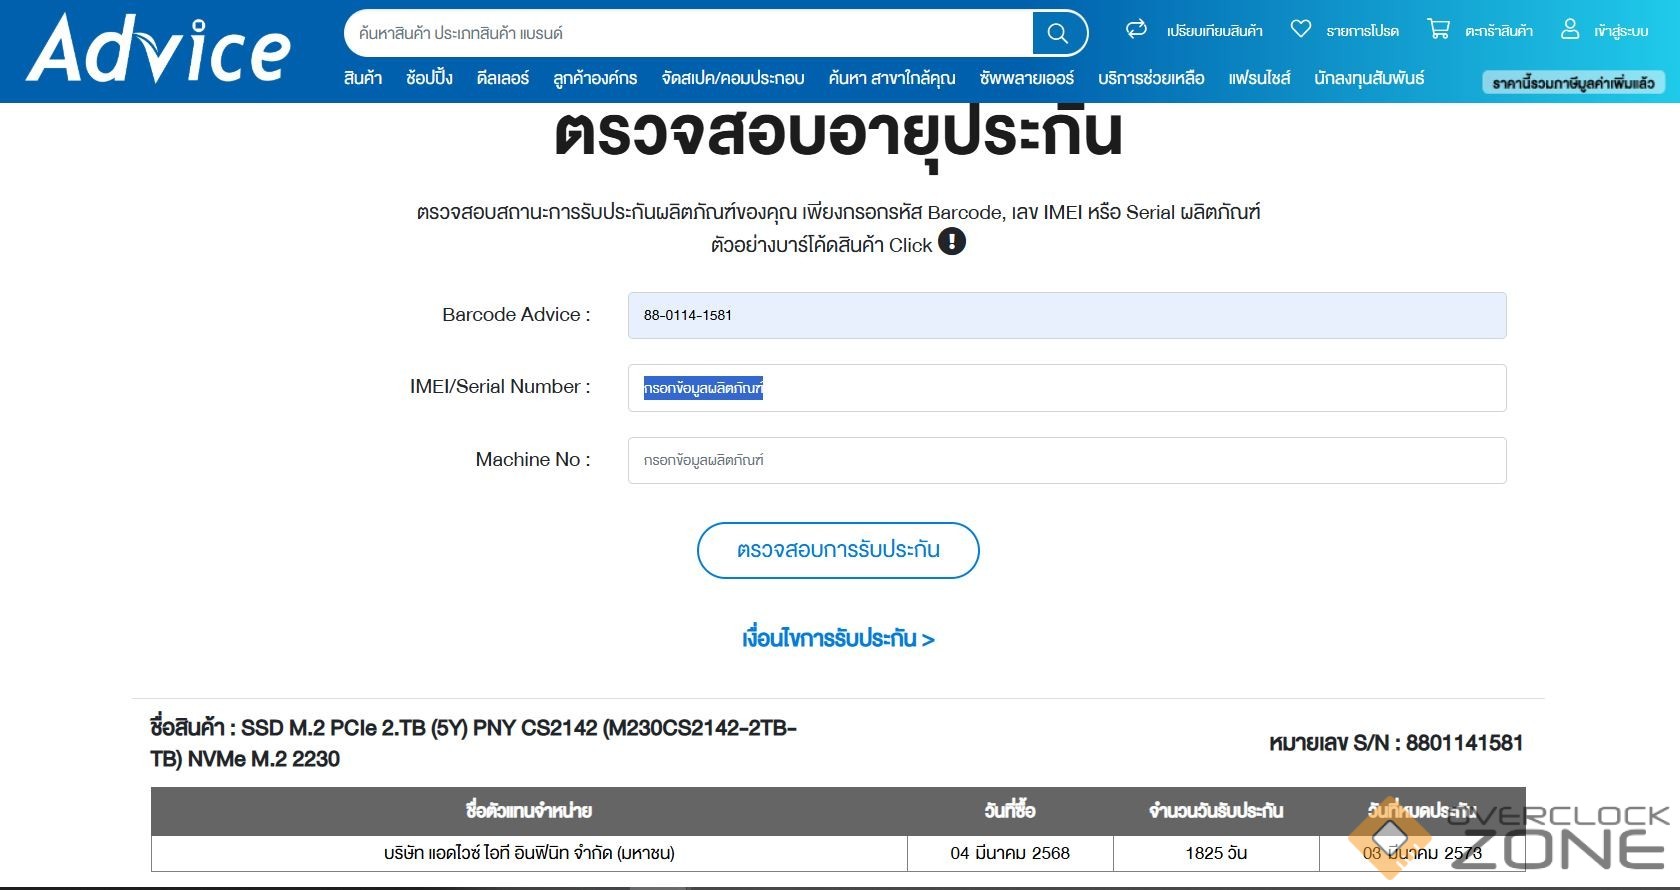Open the บริการช่วยเหลือ menu
Image resolution: width=1680 pixels, height=890 pixels.
click(1151, 78)
